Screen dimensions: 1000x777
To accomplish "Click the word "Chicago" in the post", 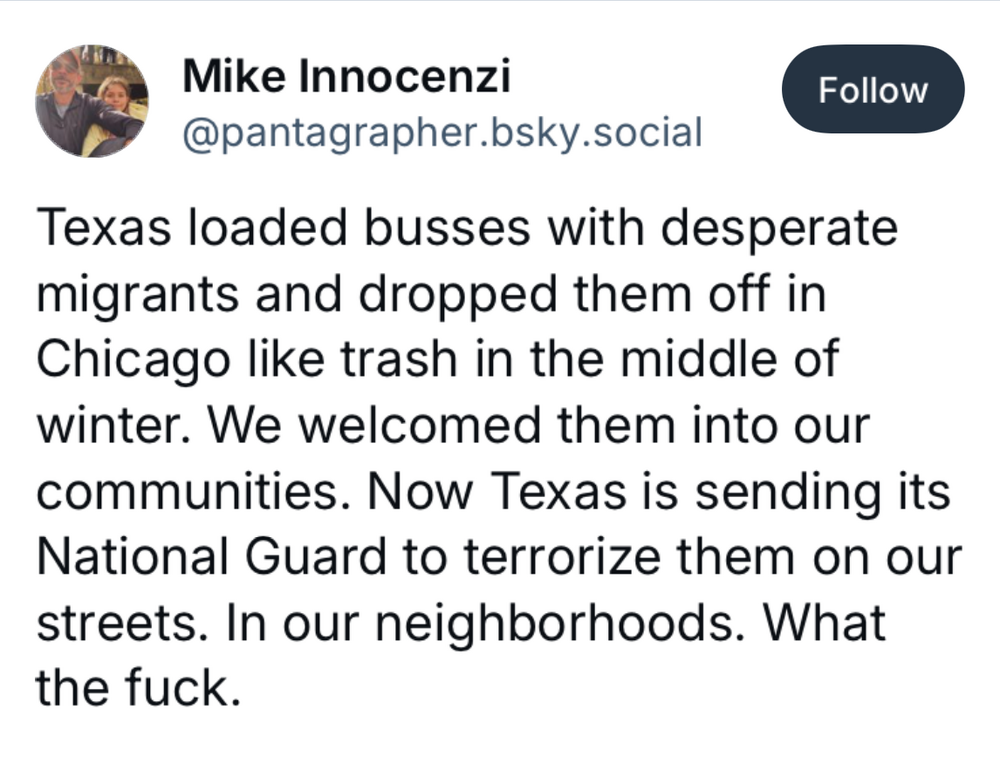I will [128, 359].
